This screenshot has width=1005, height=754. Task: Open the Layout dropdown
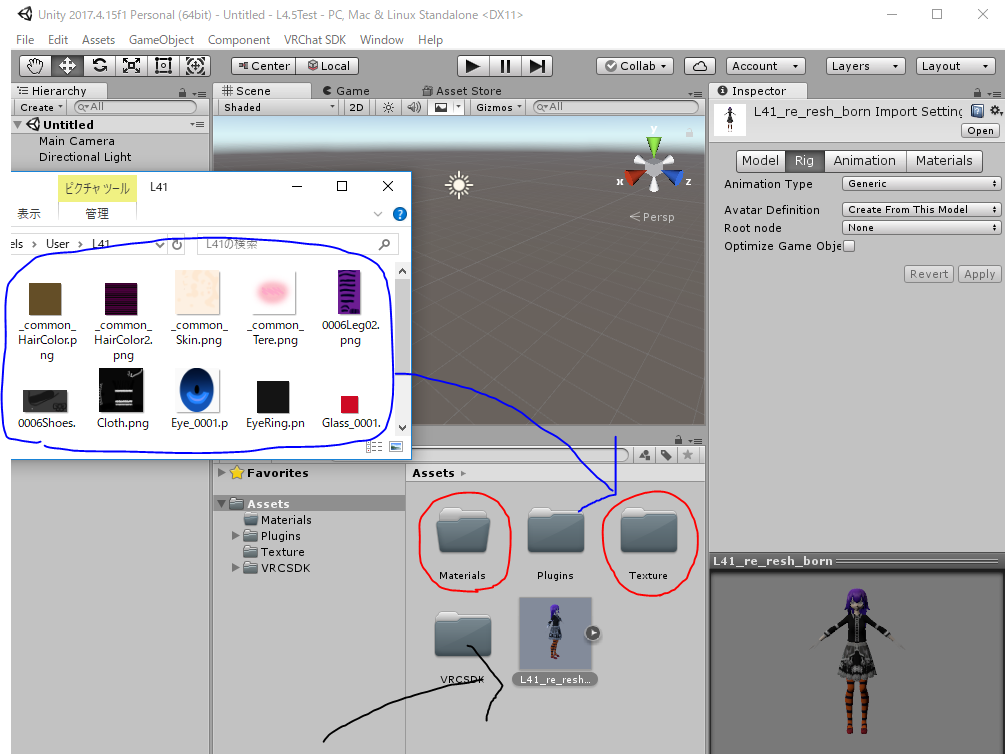(955, 66)
